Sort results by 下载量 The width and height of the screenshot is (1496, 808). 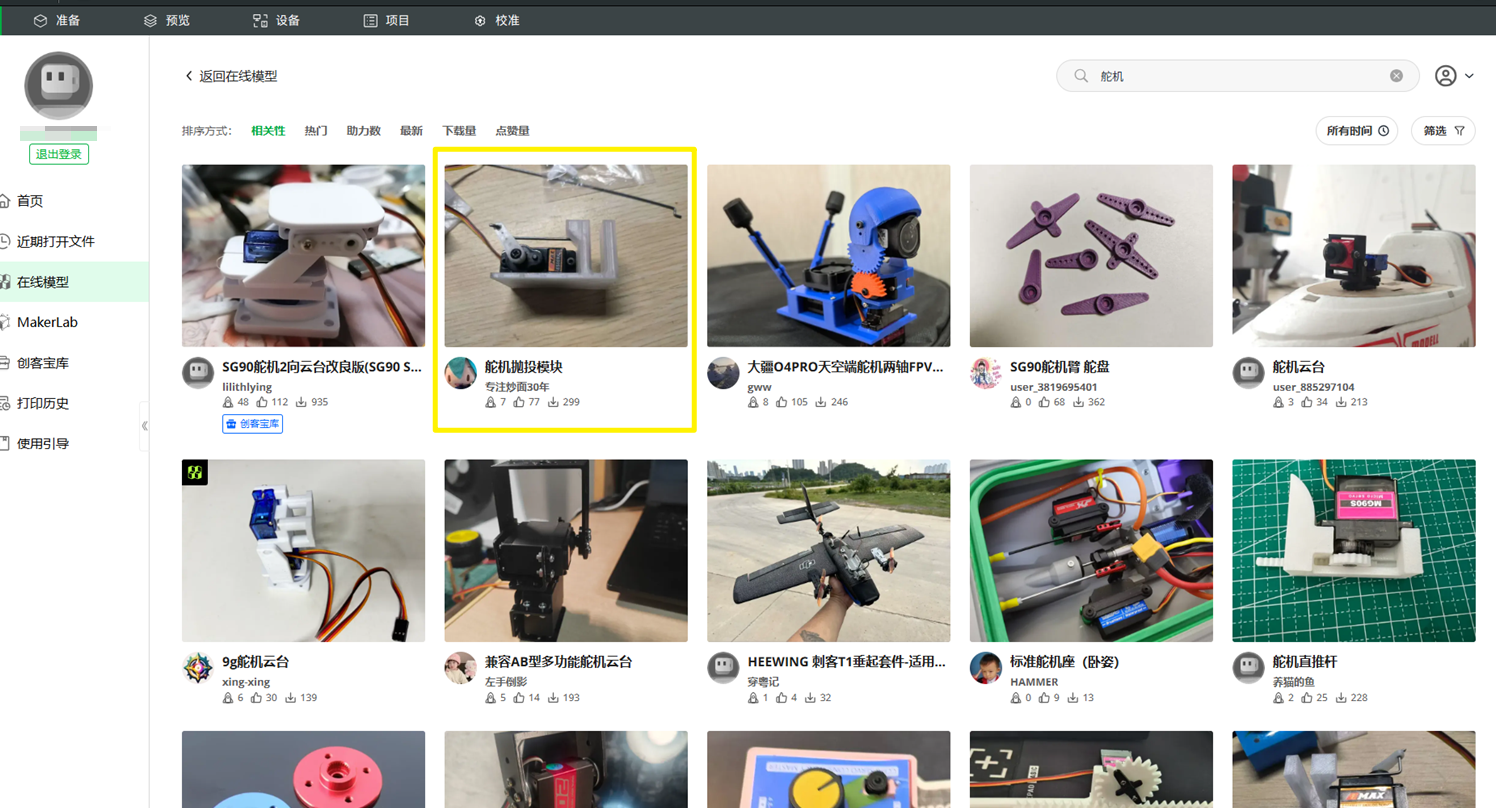click(459, 131)
